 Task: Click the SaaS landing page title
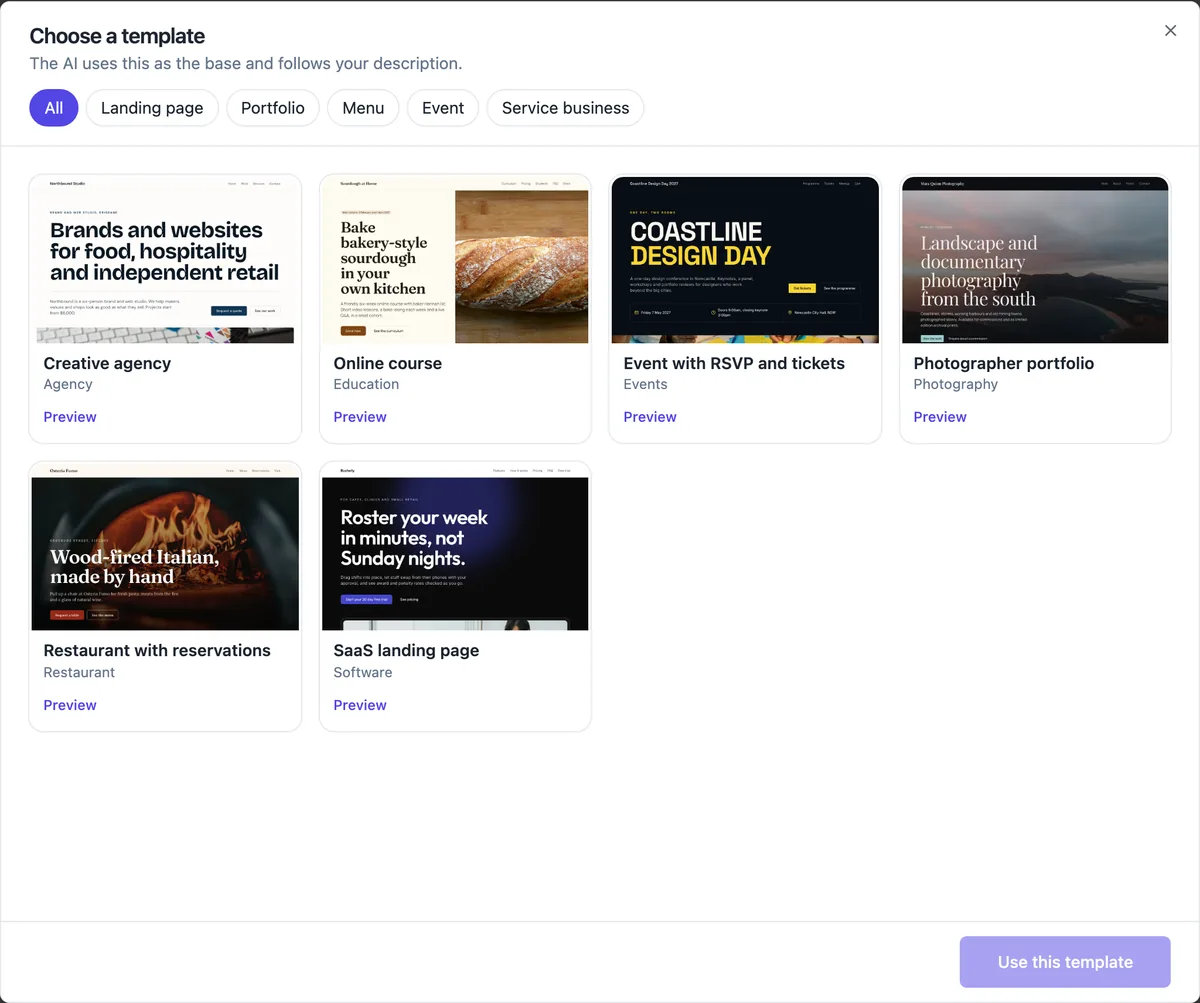click(406, 650)
